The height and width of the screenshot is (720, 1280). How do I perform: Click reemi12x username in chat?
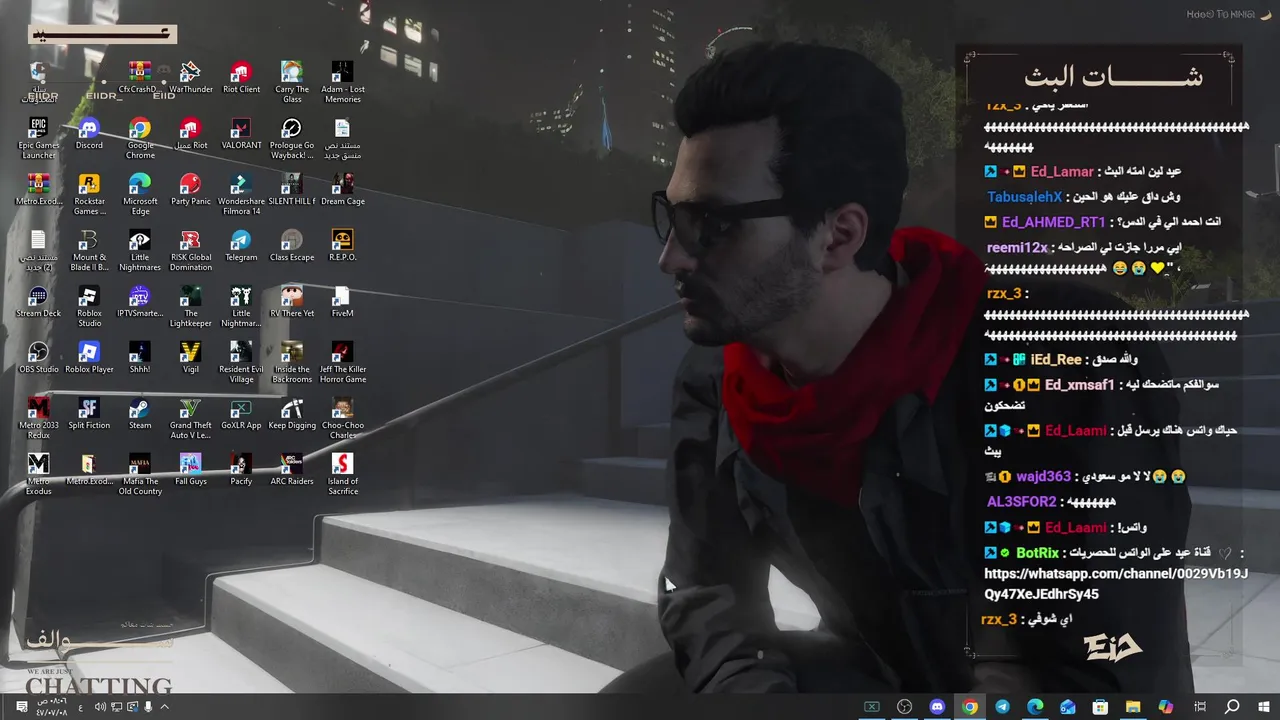click(x=1017, y=247)
